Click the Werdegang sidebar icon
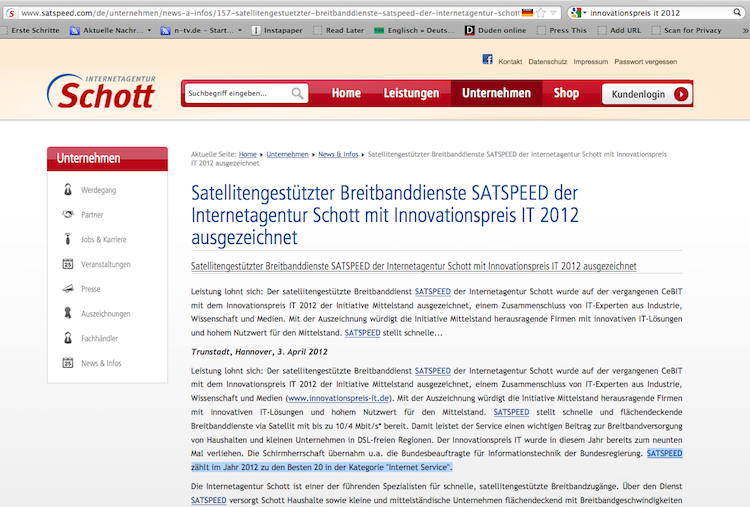Image resolution: width=750 pixels, height=507 pixels. tap(68, 189)
